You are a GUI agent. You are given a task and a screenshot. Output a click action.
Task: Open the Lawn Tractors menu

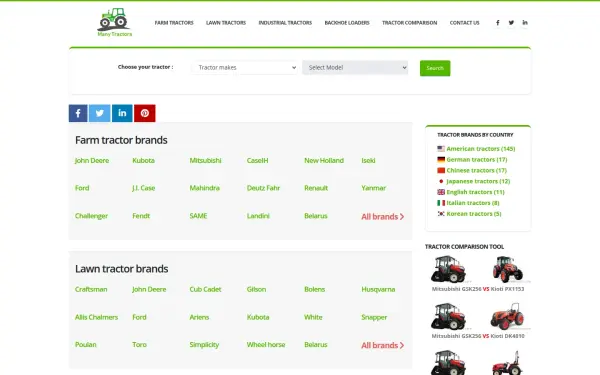(226, 23)
